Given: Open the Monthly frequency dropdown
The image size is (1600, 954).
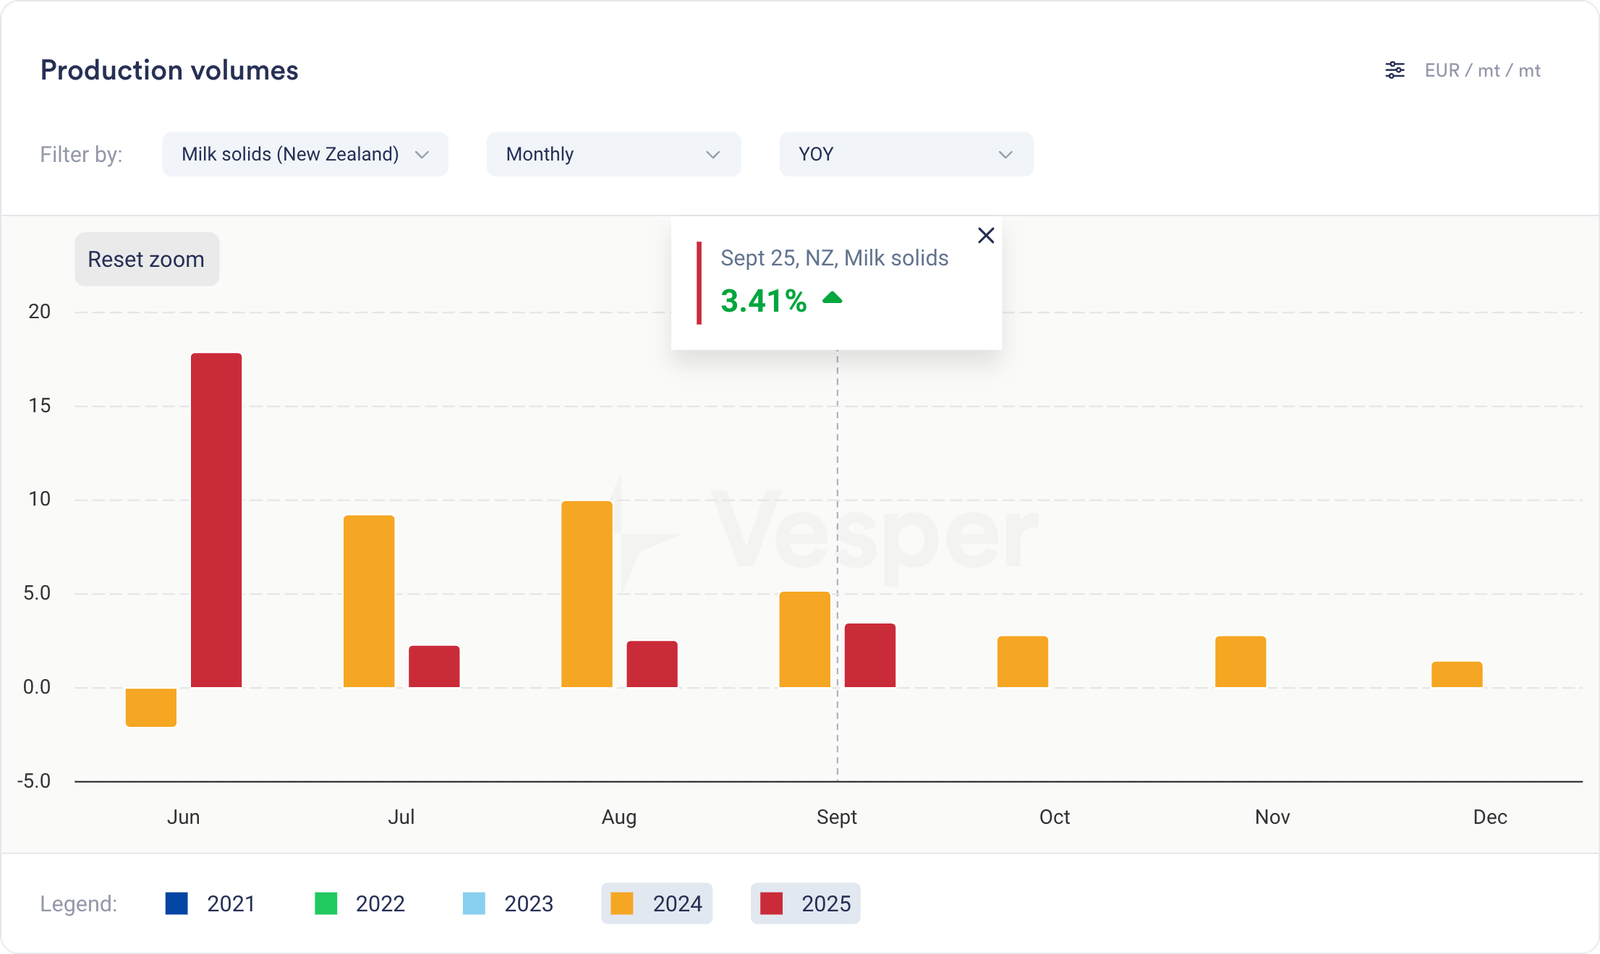Looking at the screenshot, I should (613, 154).
